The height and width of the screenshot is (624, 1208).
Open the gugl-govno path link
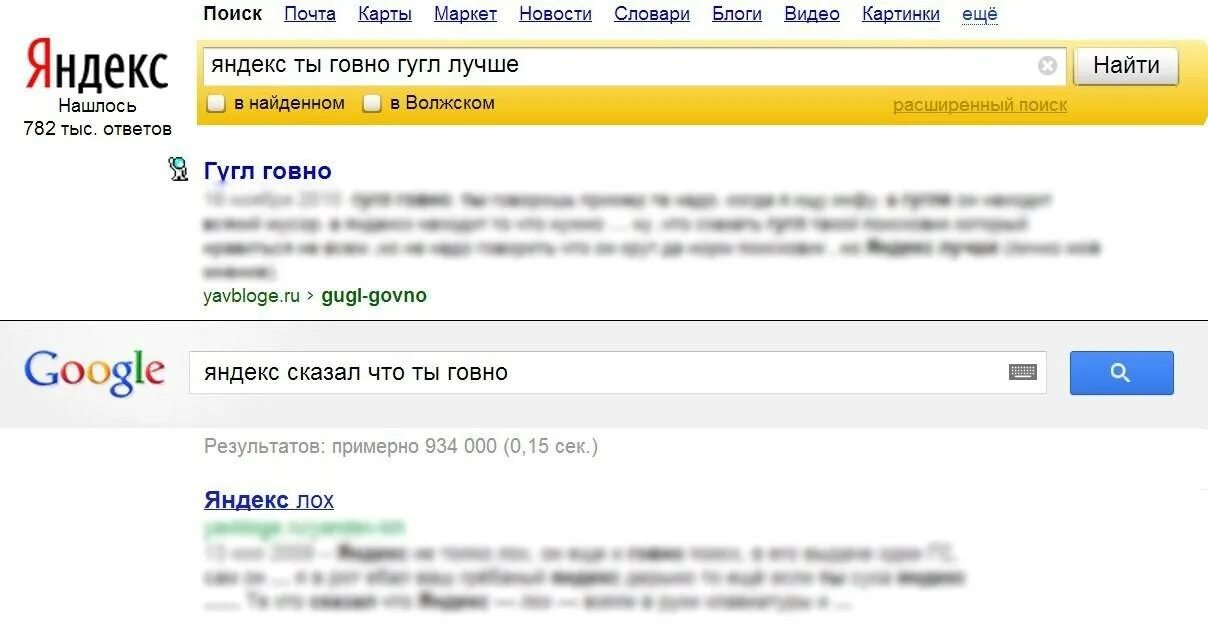374,296
